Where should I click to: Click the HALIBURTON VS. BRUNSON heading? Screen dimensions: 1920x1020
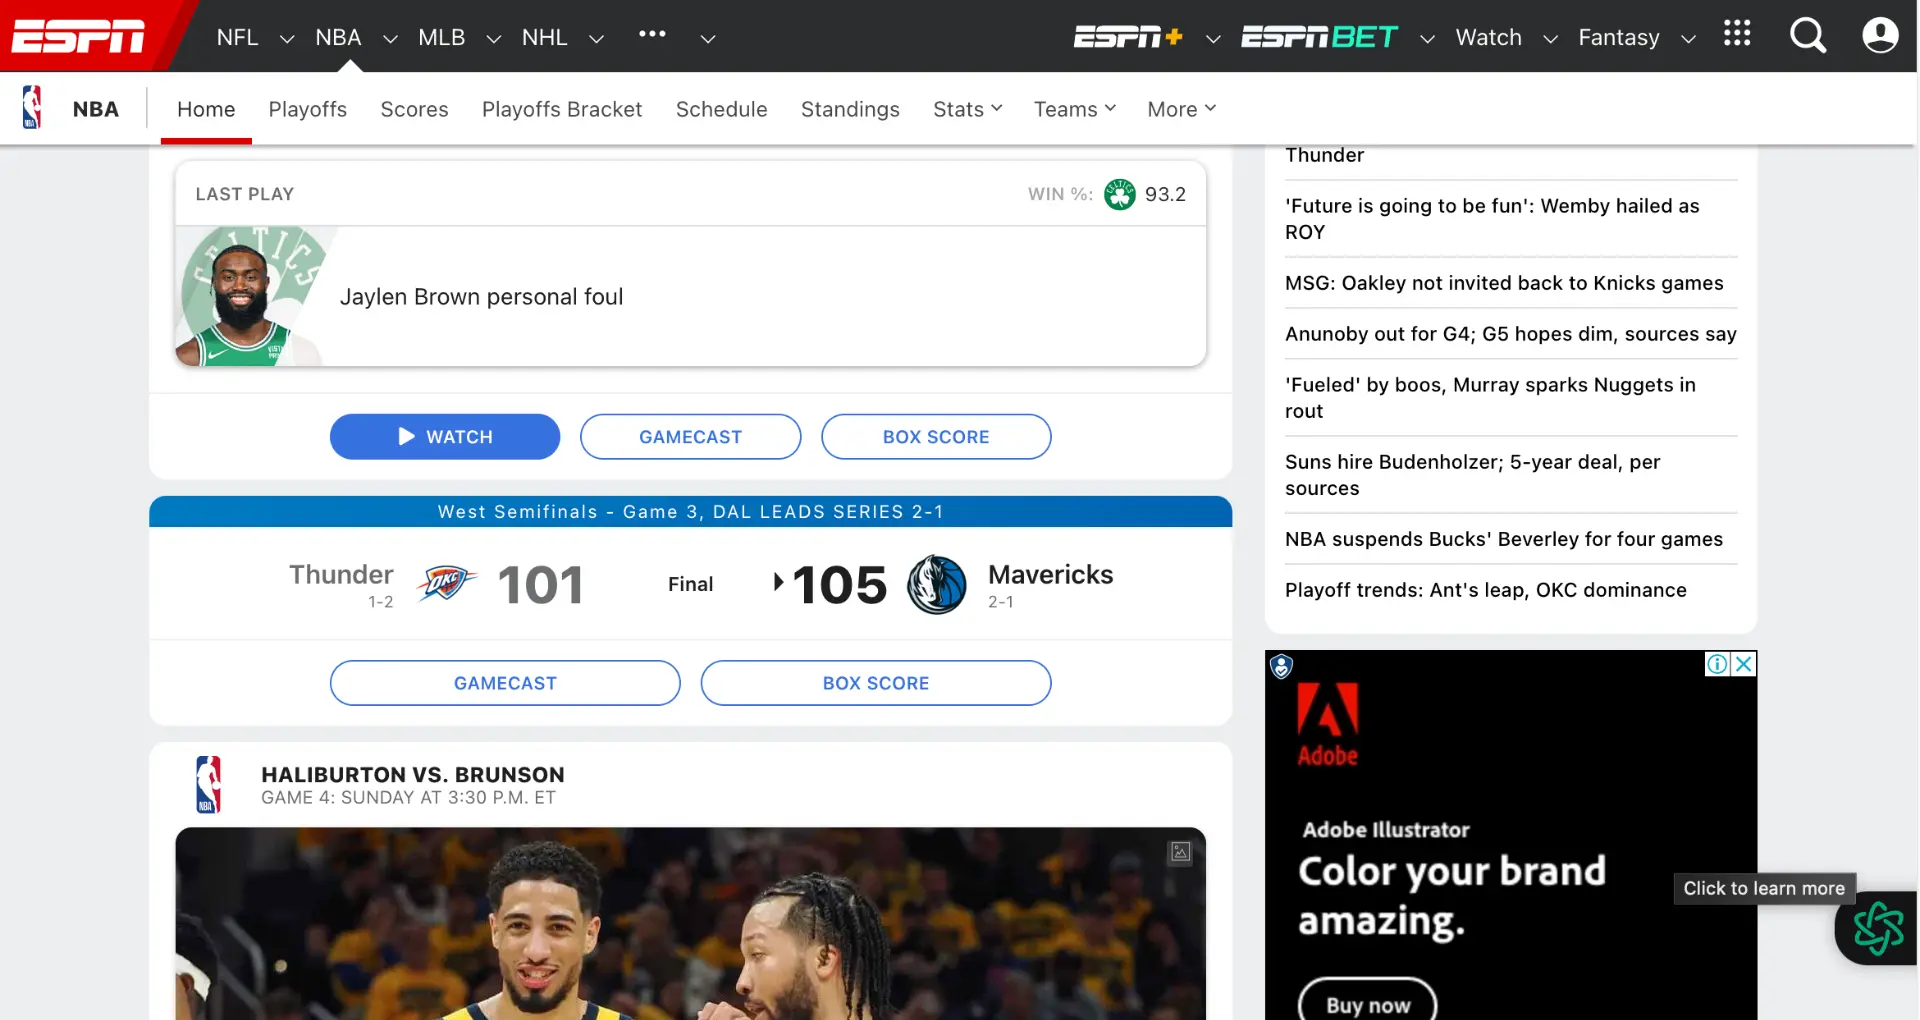[x=413, y=775]
